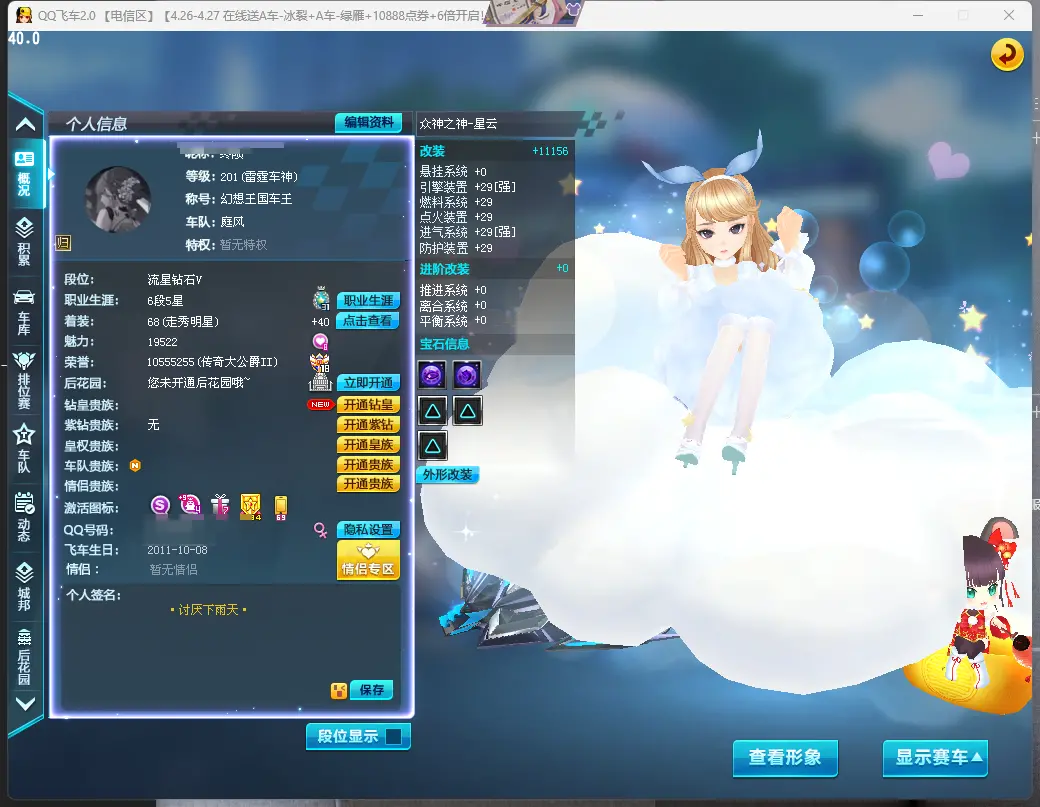Screen dimensions: 1040x807
Task: Click the 外形改装 appearance mod button
Action: point(448,475)
